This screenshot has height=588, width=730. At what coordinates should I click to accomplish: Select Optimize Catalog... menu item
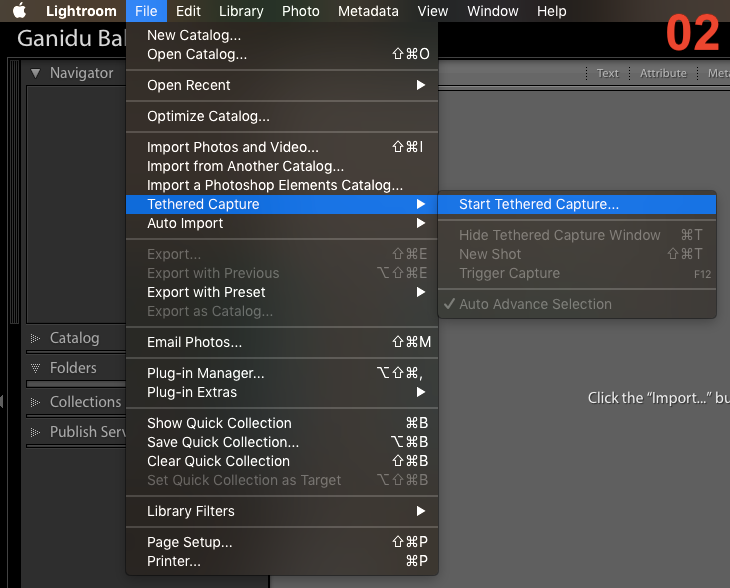(282, 116)
